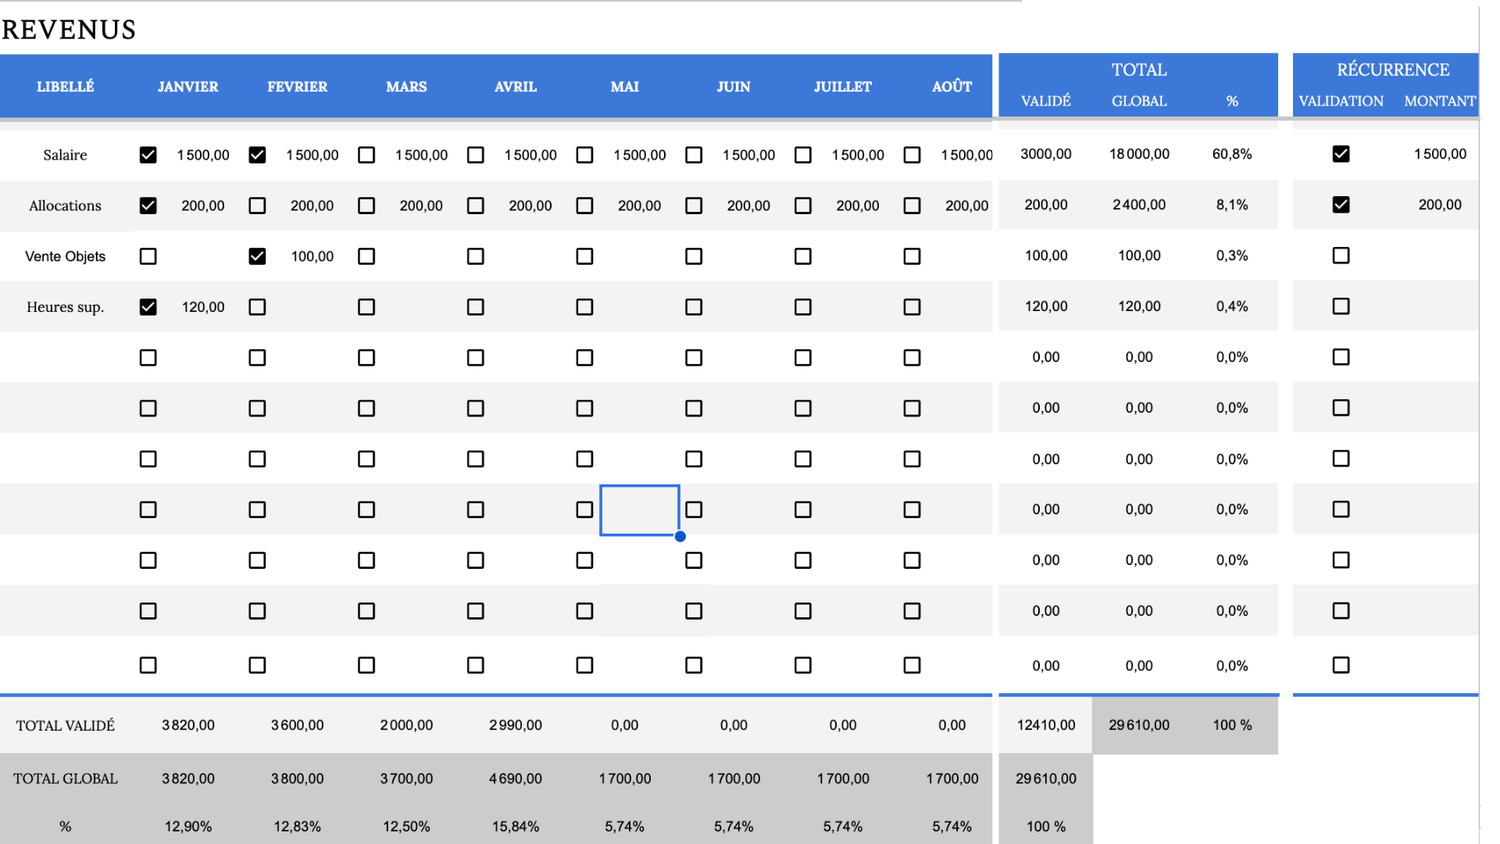Select TOTAL GLOBAL Avril value 4 690,00
This screenshot has width=1500, height=844.
tap(515, 778)
